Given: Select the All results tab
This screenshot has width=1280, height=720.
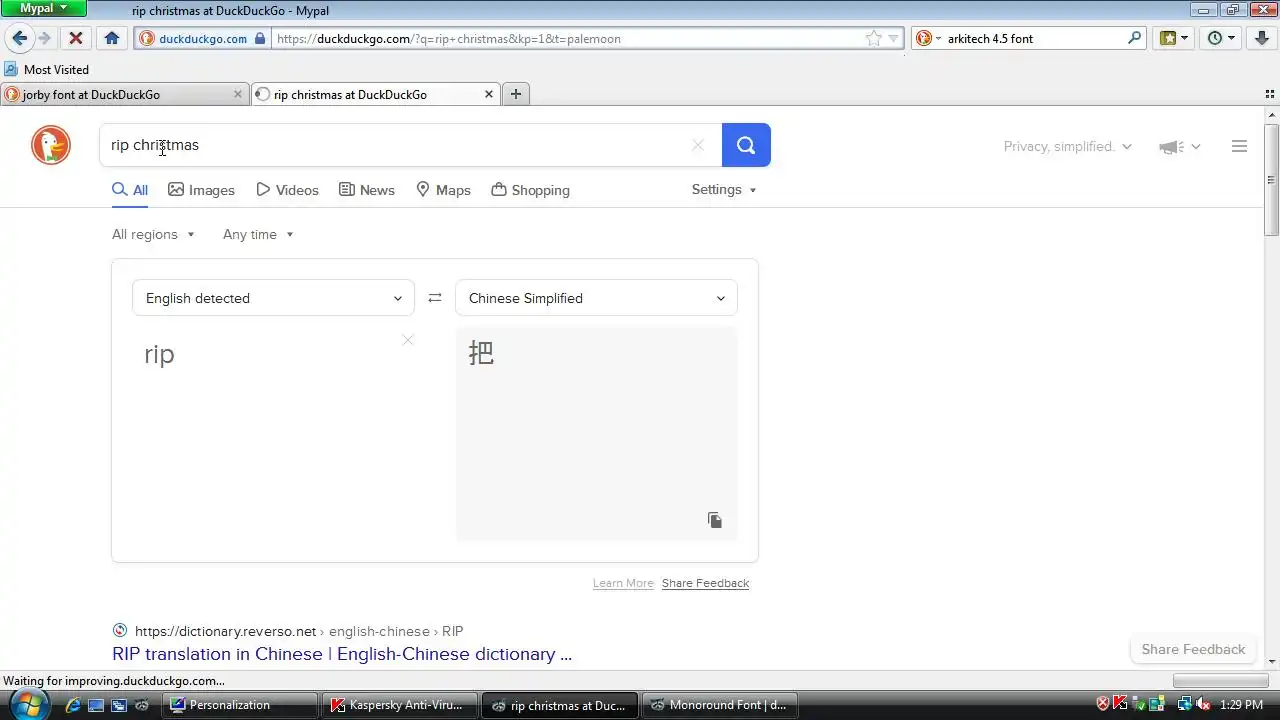Looking at the screenshot, I should tap(130, 190).
